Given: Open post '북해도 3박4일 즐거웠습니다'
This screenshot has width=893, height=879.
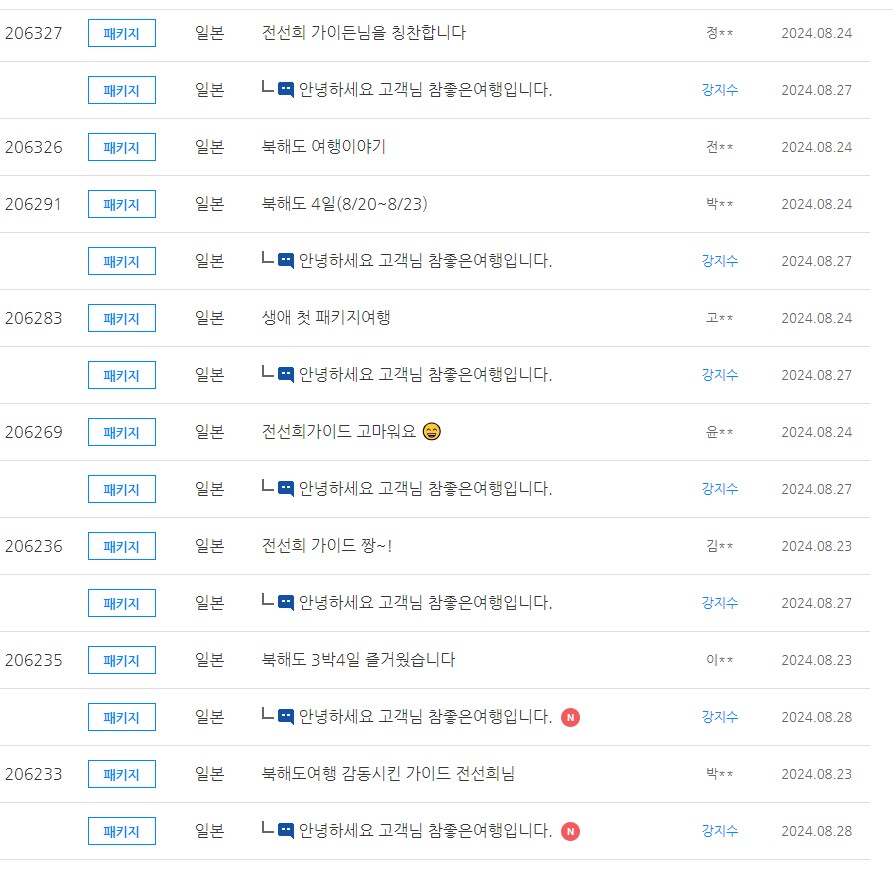Looking at the screenshot, I should [x=358, y=659].
